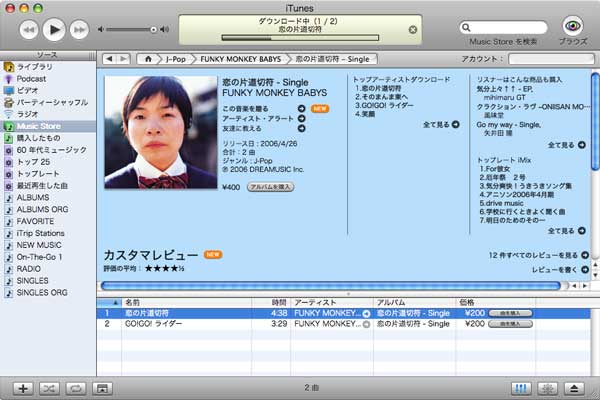This screenshot has height=400, width=600.
Task: Select パーティーシャッフル in the source list
Action: (48, 103)
